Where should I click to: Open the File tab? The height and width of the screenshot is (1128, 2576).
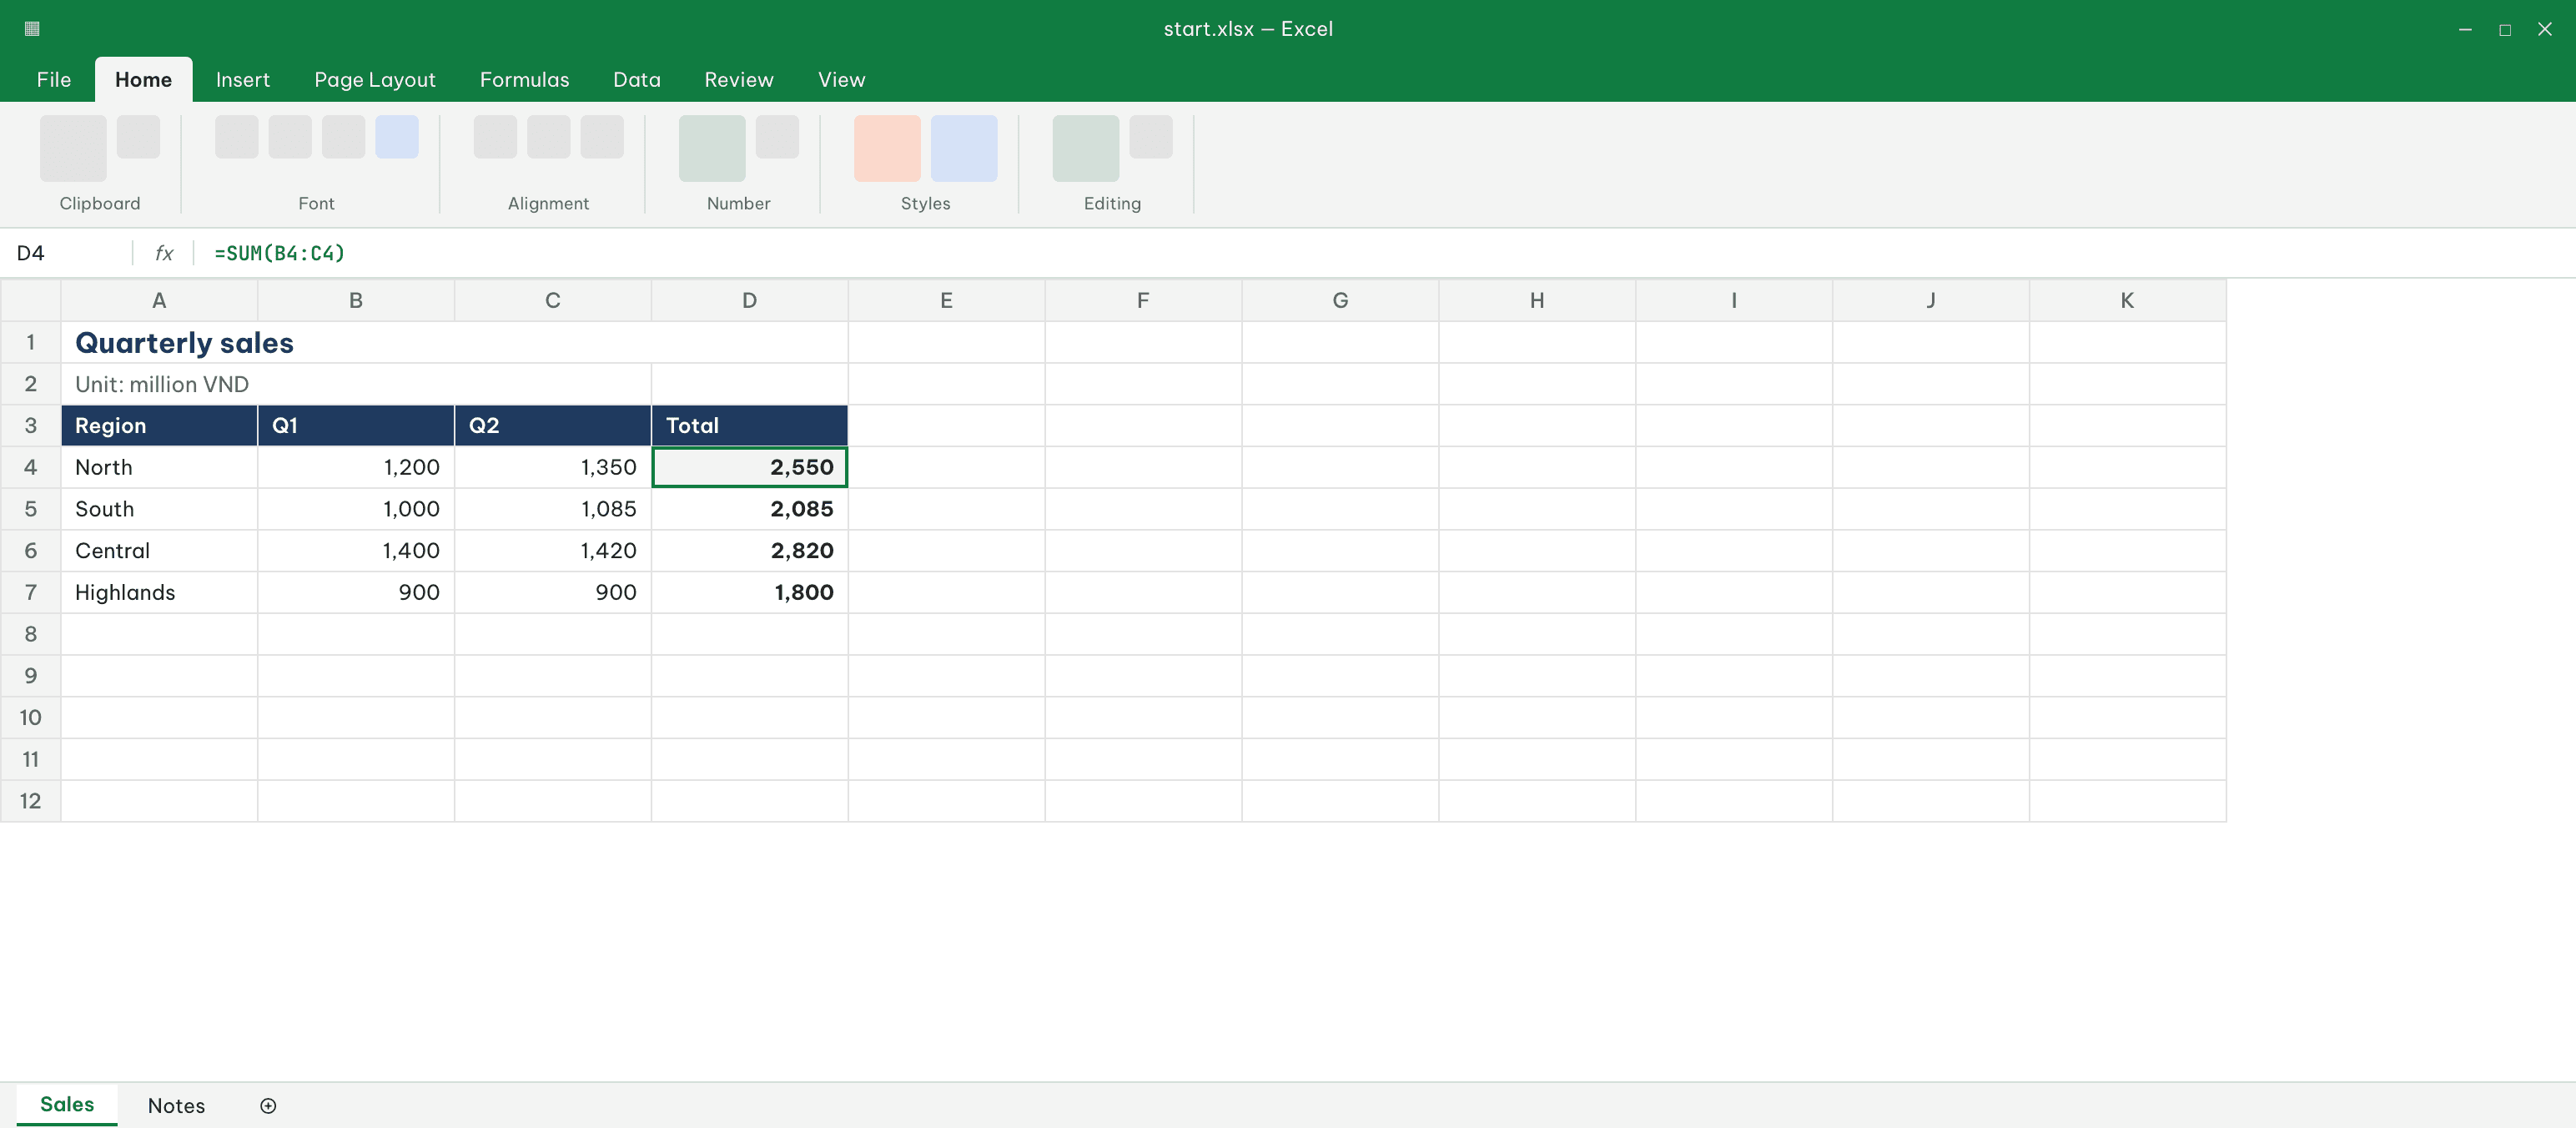(x=54, y=79)
